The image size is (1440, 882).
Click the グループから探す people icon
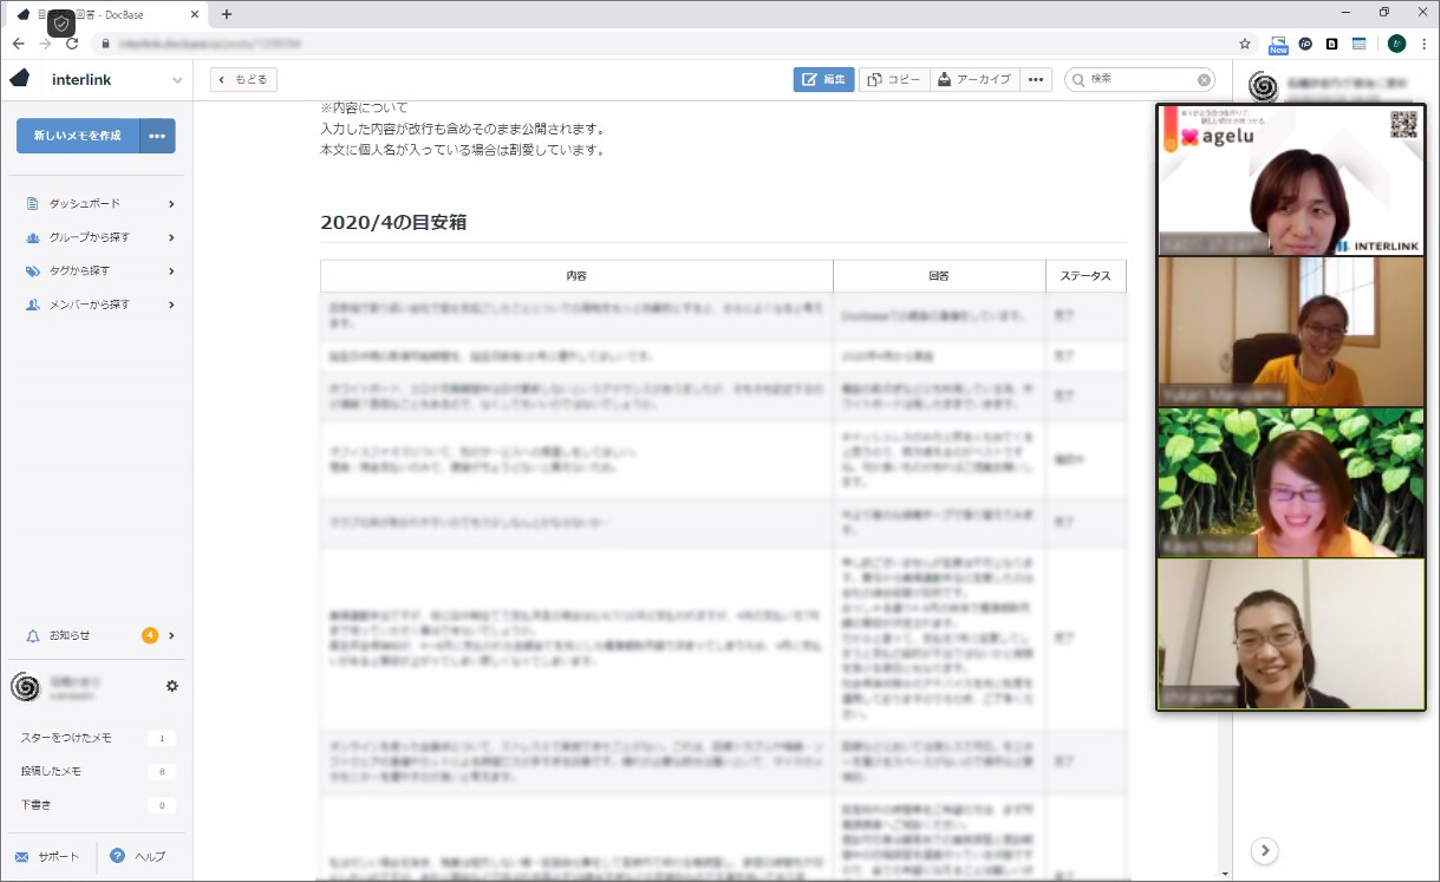[32, 238]
